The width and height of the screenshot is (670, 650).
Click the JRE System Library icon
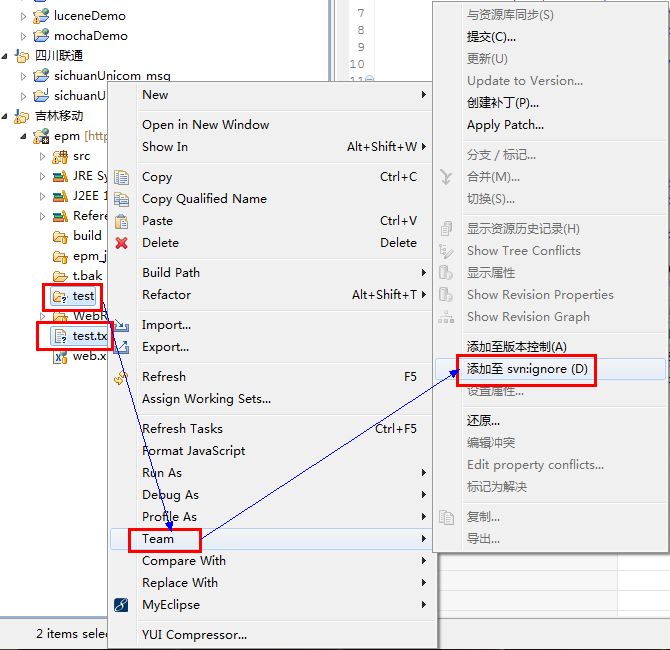click(60, 176)
